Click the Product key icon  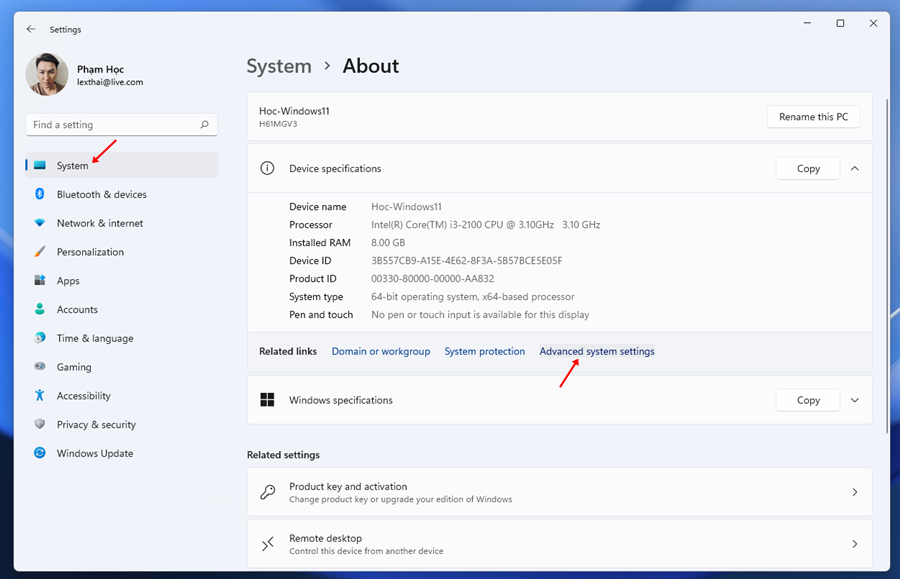tap(267, 492)
